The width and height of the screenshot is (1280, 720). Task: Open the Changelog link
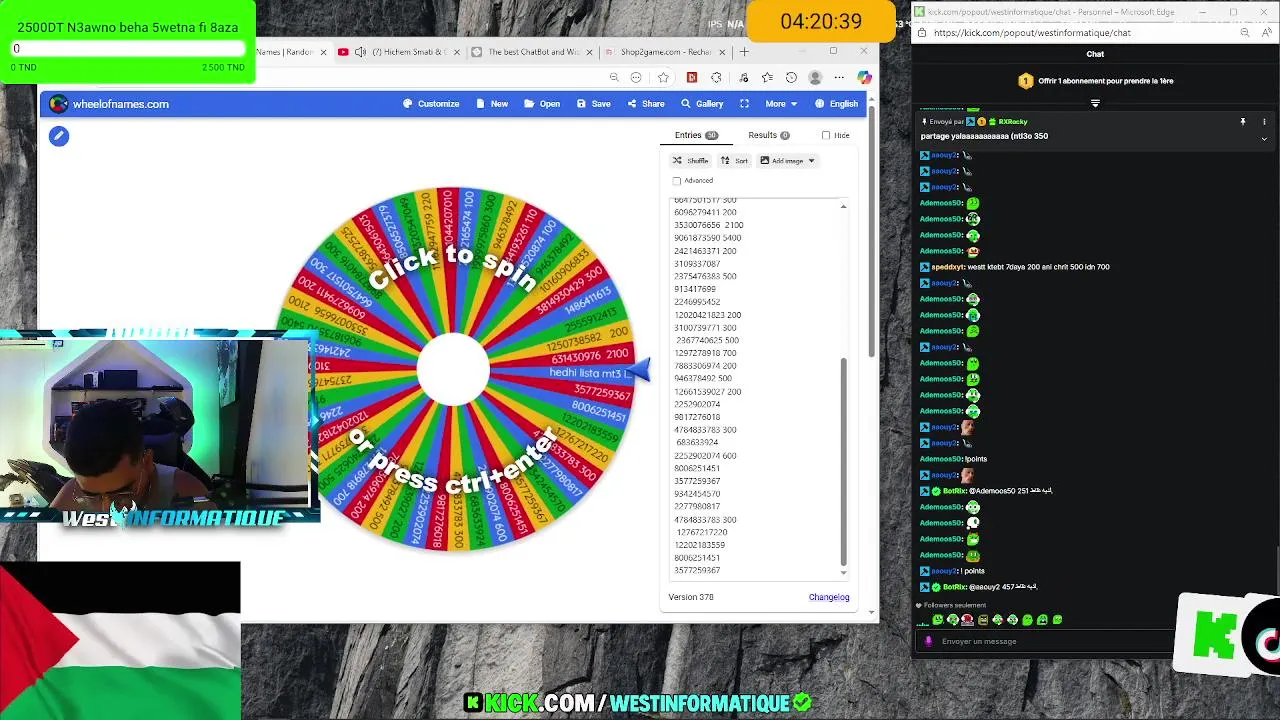coord(829,597)
